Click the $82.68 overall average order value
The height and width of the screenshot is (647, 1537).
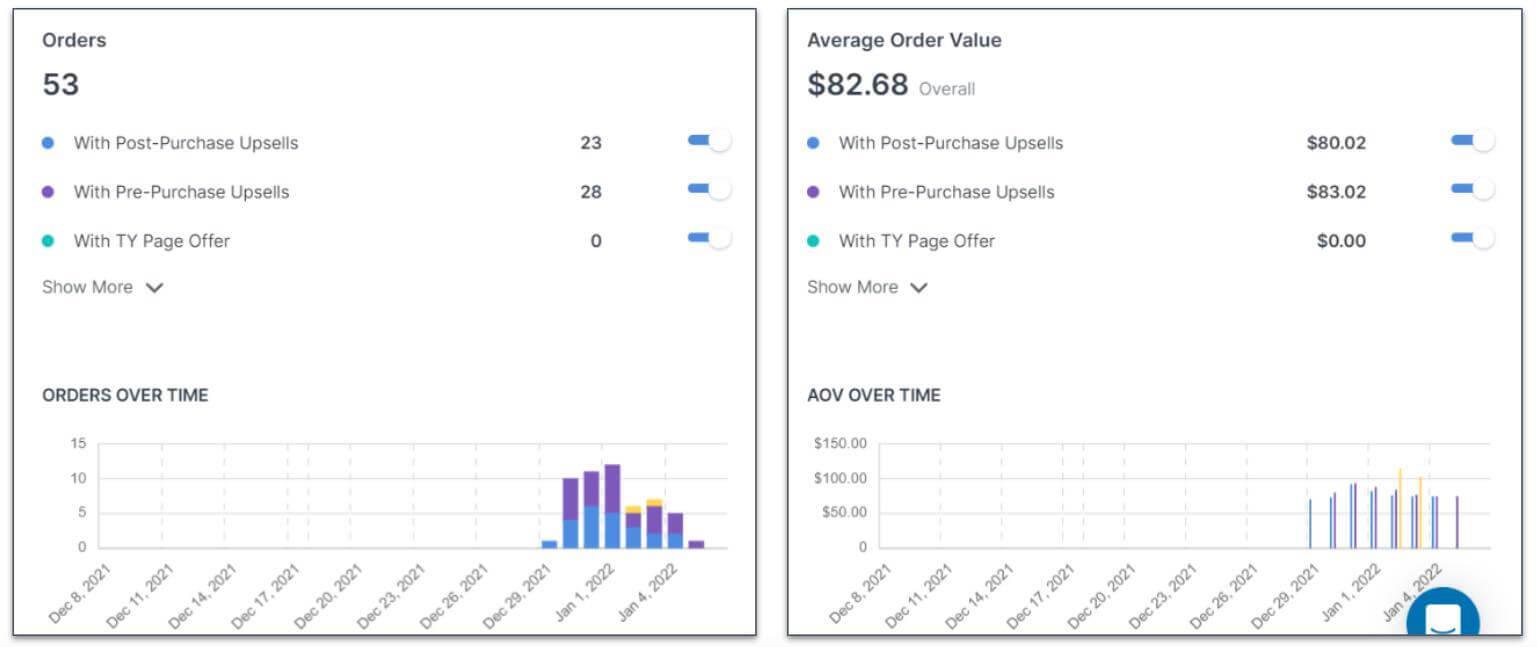(x=857, y=85)
